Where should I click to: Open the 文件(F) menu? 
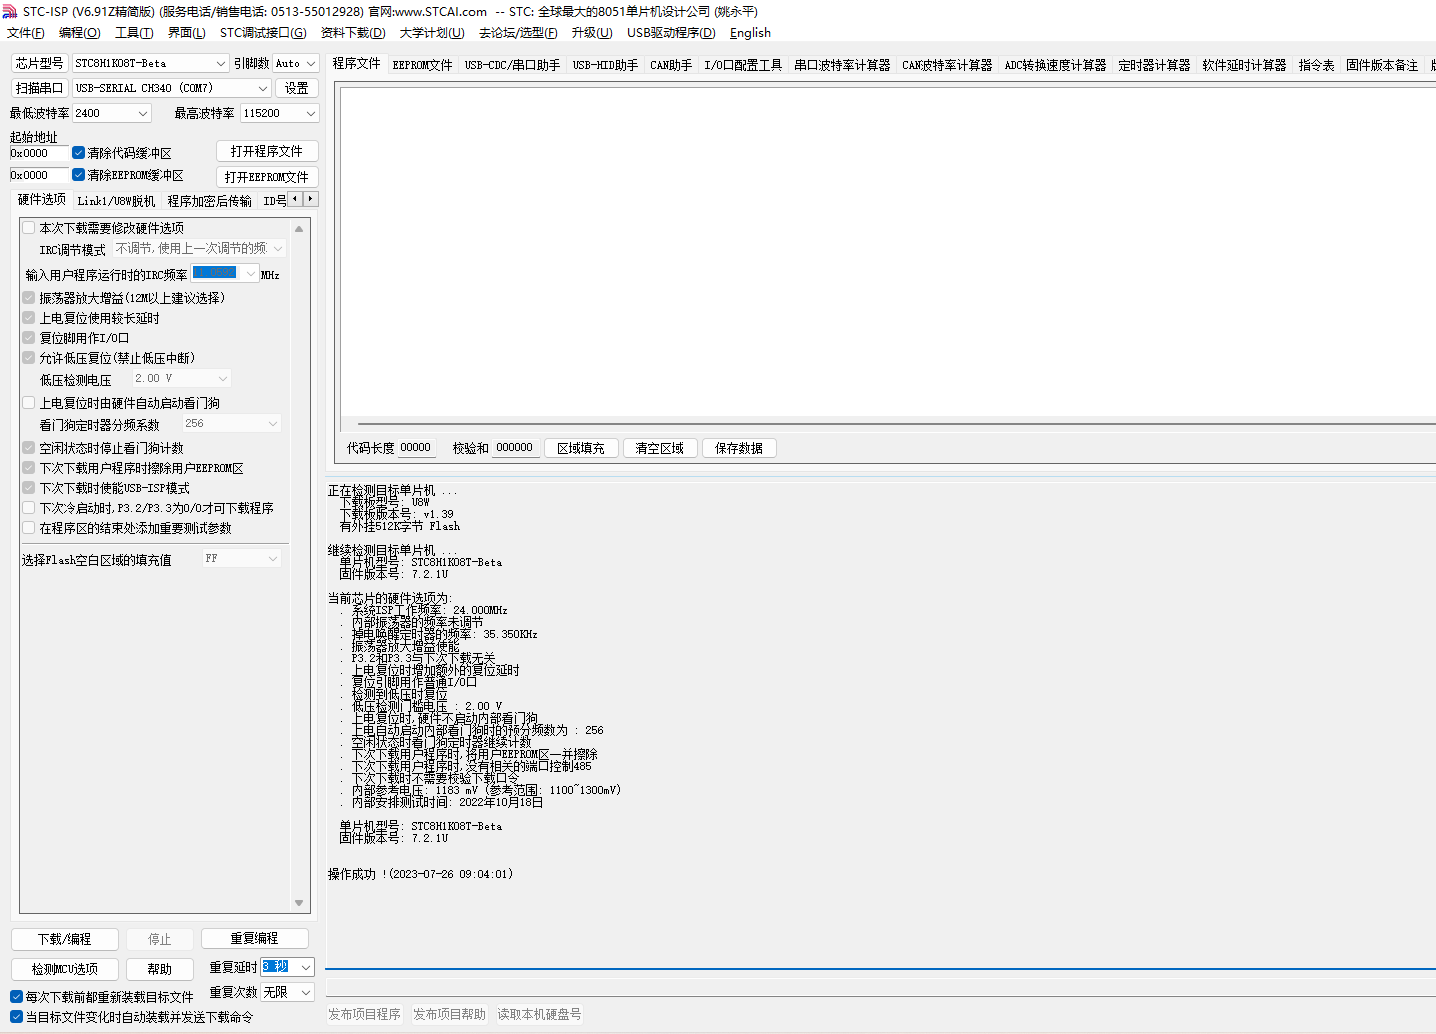pos(26,33)
